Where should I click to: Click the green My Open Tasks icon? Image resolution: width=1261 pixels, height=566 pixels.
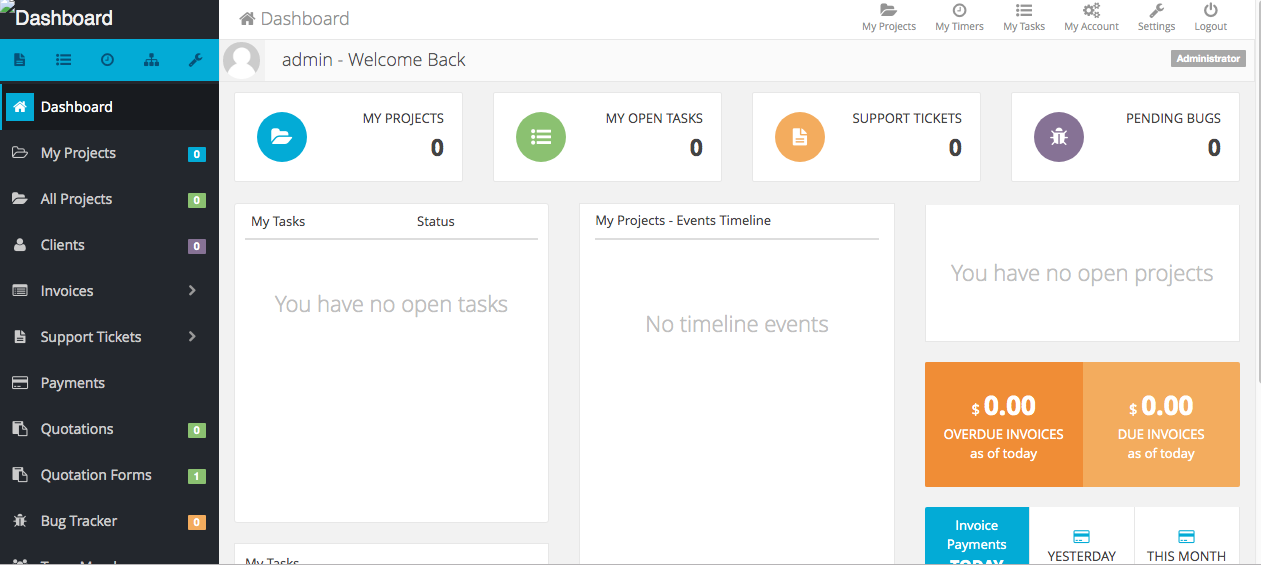click(541, 138)
